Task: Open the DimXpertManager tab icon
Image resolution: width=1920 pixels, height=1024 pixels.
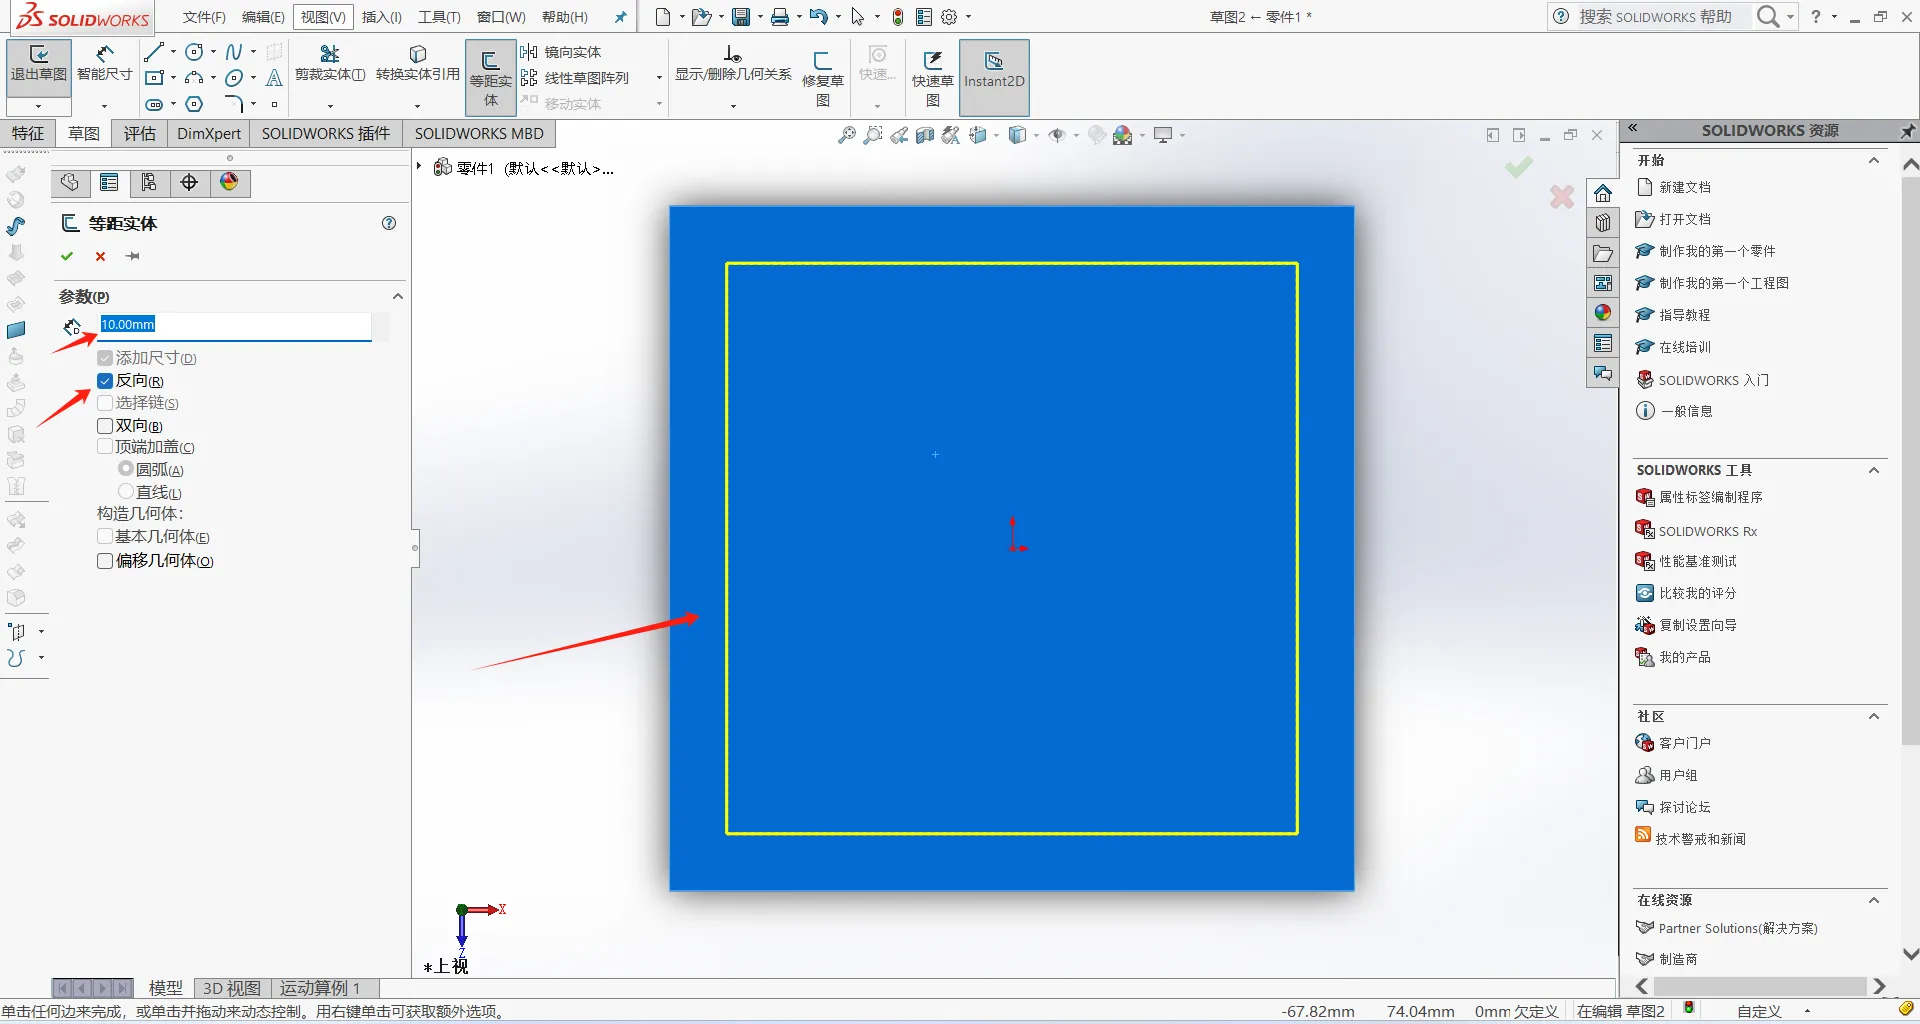Action: pyautogui.click(x=189, y=182)
